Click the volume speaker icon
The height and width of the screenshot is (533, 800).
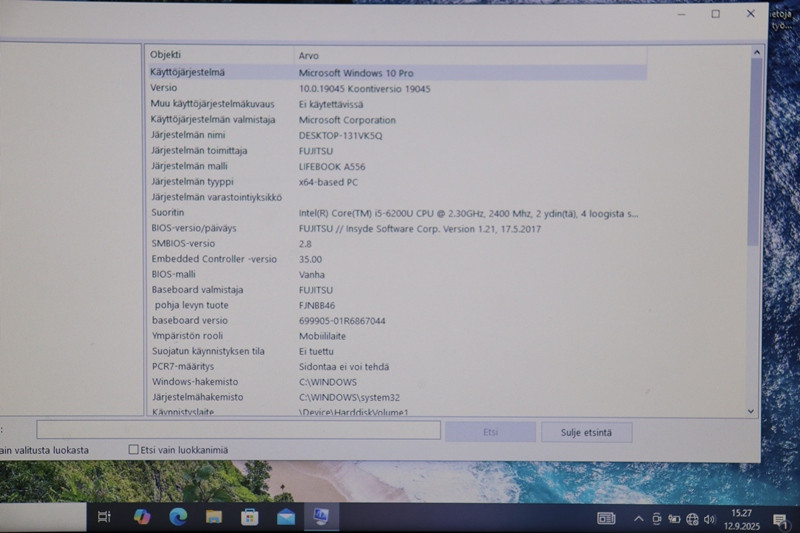(x=709, y=519)
